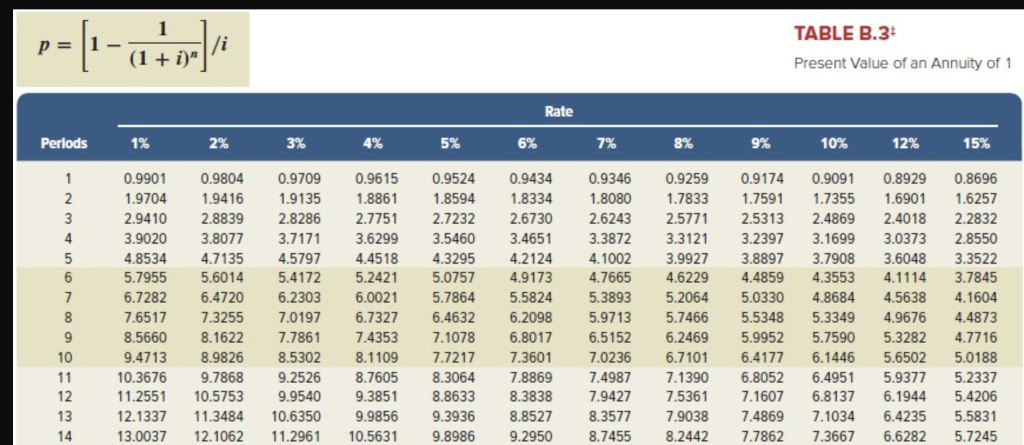
Task: Click value 1.8080 under 7% rate
Action: 610,197
